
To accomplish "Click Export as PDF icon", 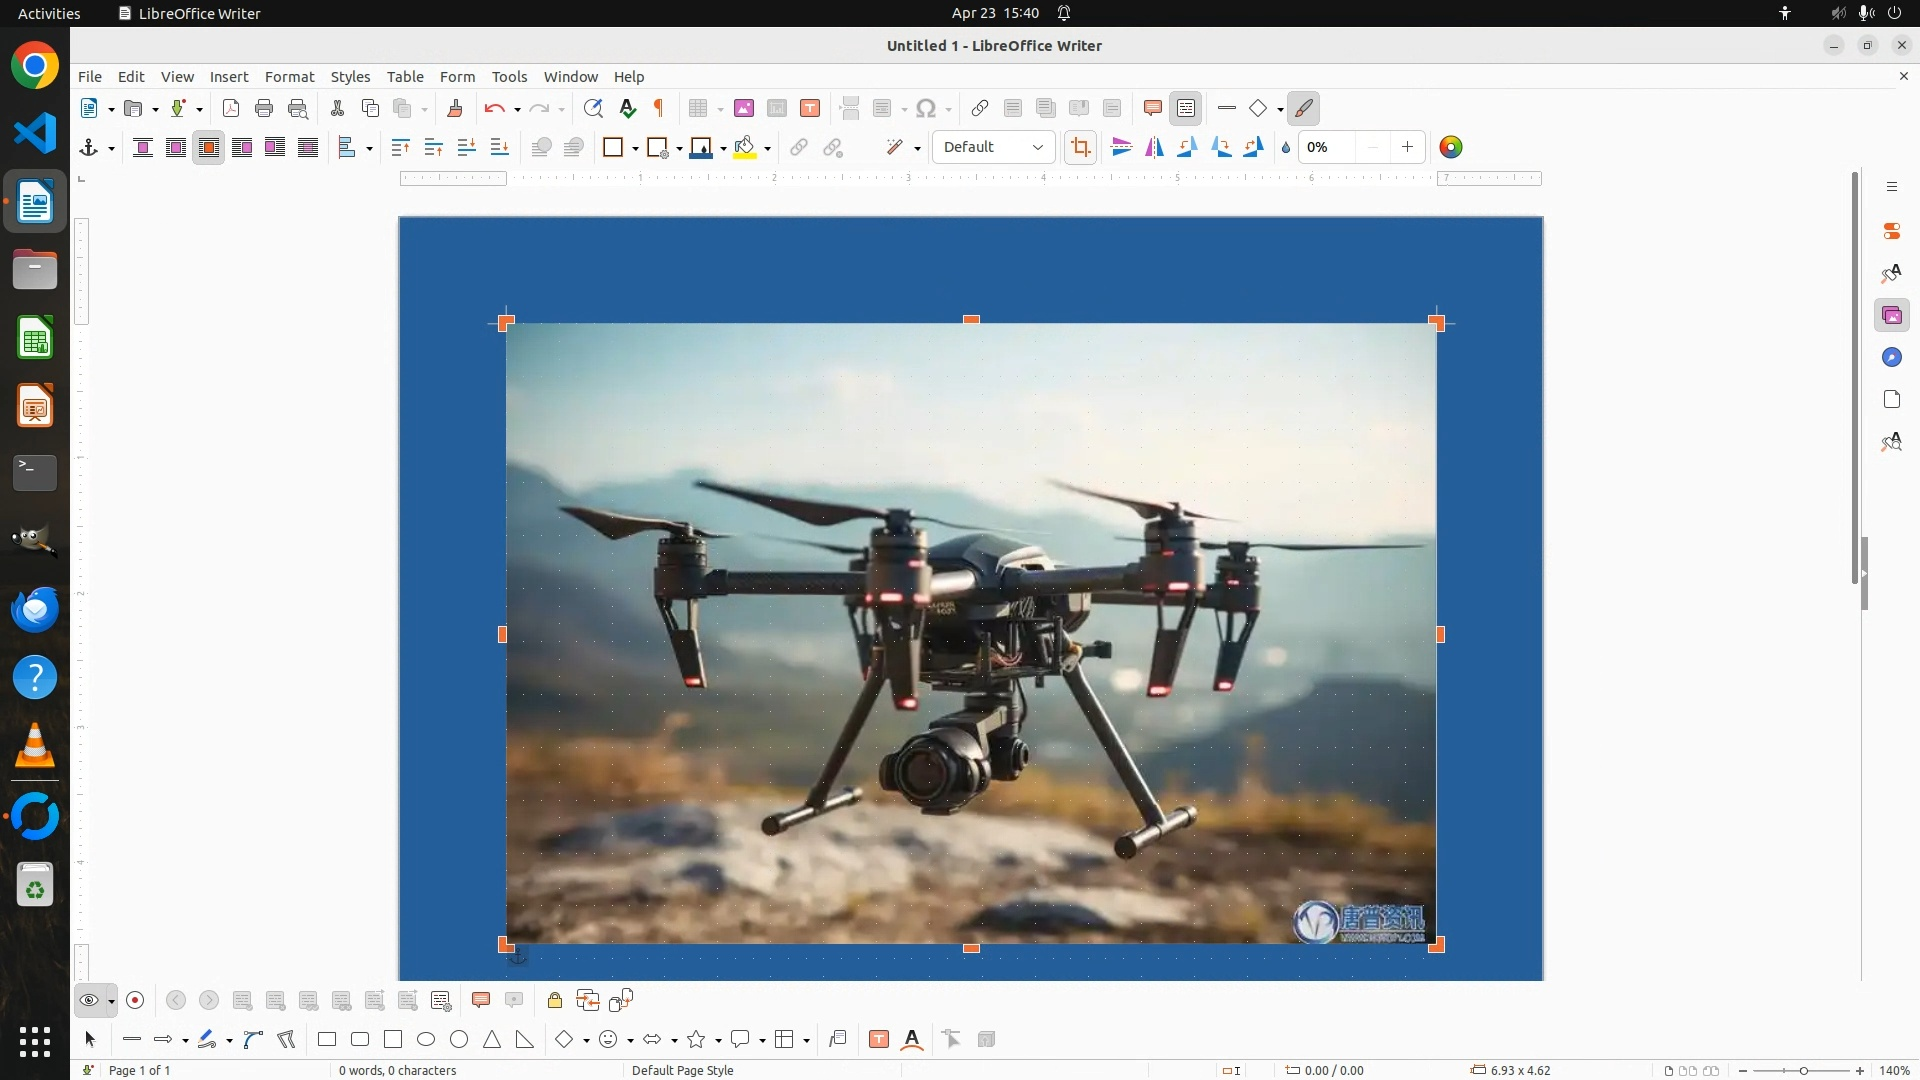I will point(231,108).
